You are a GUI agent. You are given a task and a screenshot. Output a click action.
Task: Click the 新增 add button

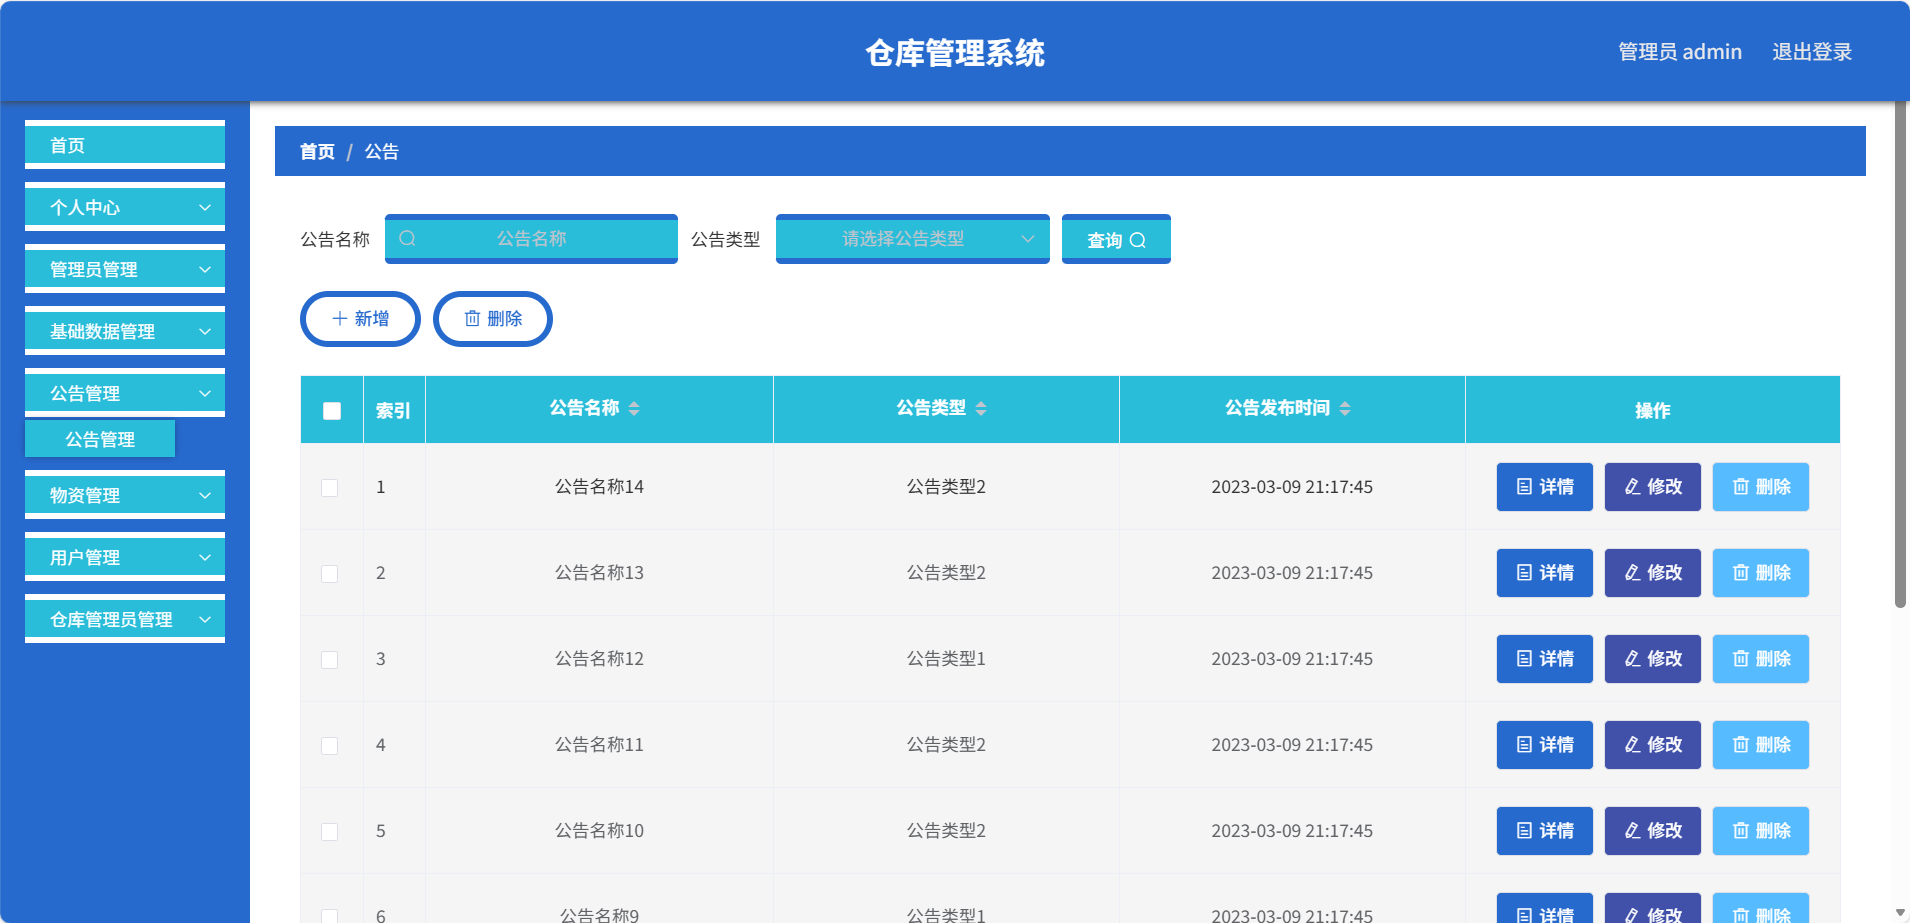(x=360, y=318)
